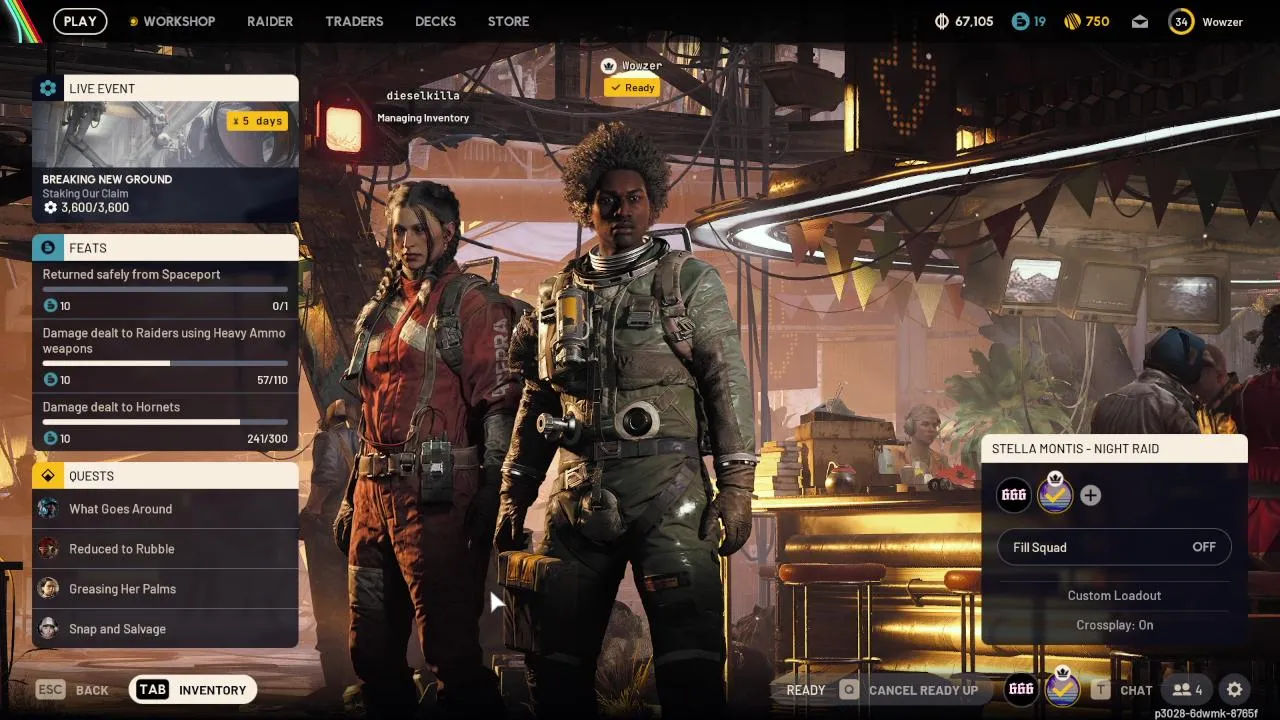Open the PLAY menu
Screen dimensions: 1280x720
[x=80, y=21]
